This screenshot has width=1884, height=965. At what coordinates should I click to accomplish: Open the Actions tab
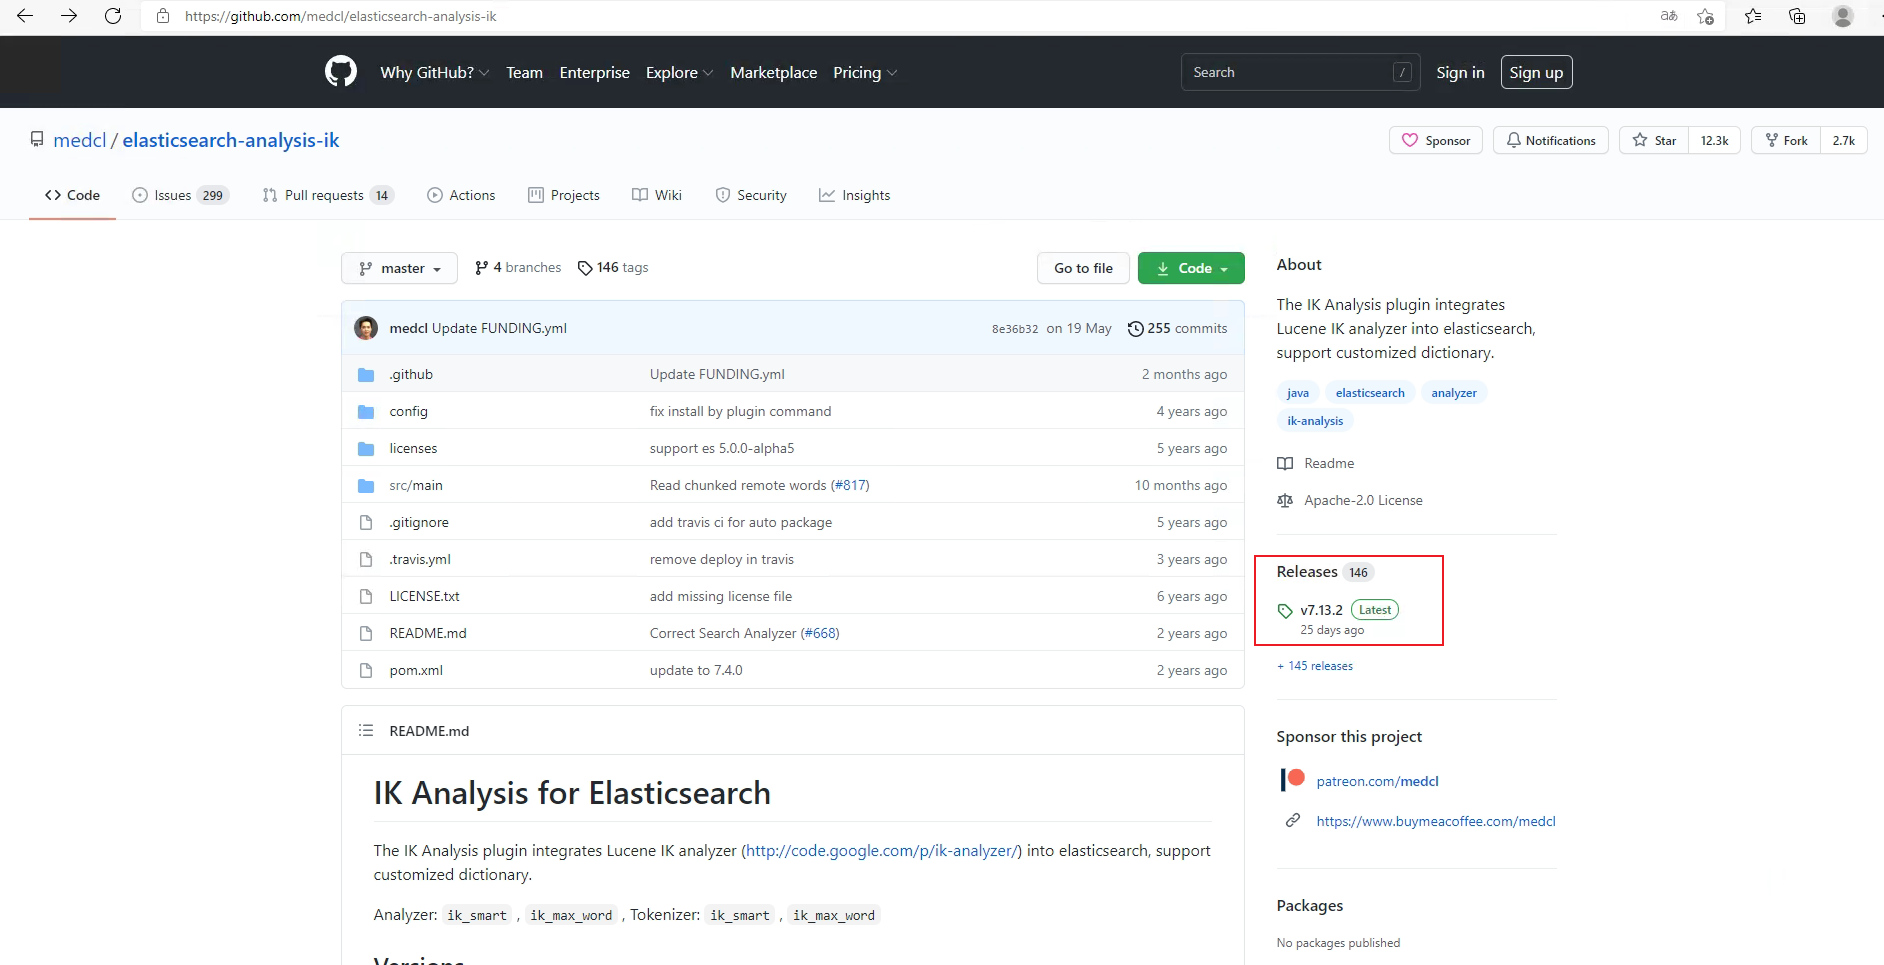click(x=461, y=195)
